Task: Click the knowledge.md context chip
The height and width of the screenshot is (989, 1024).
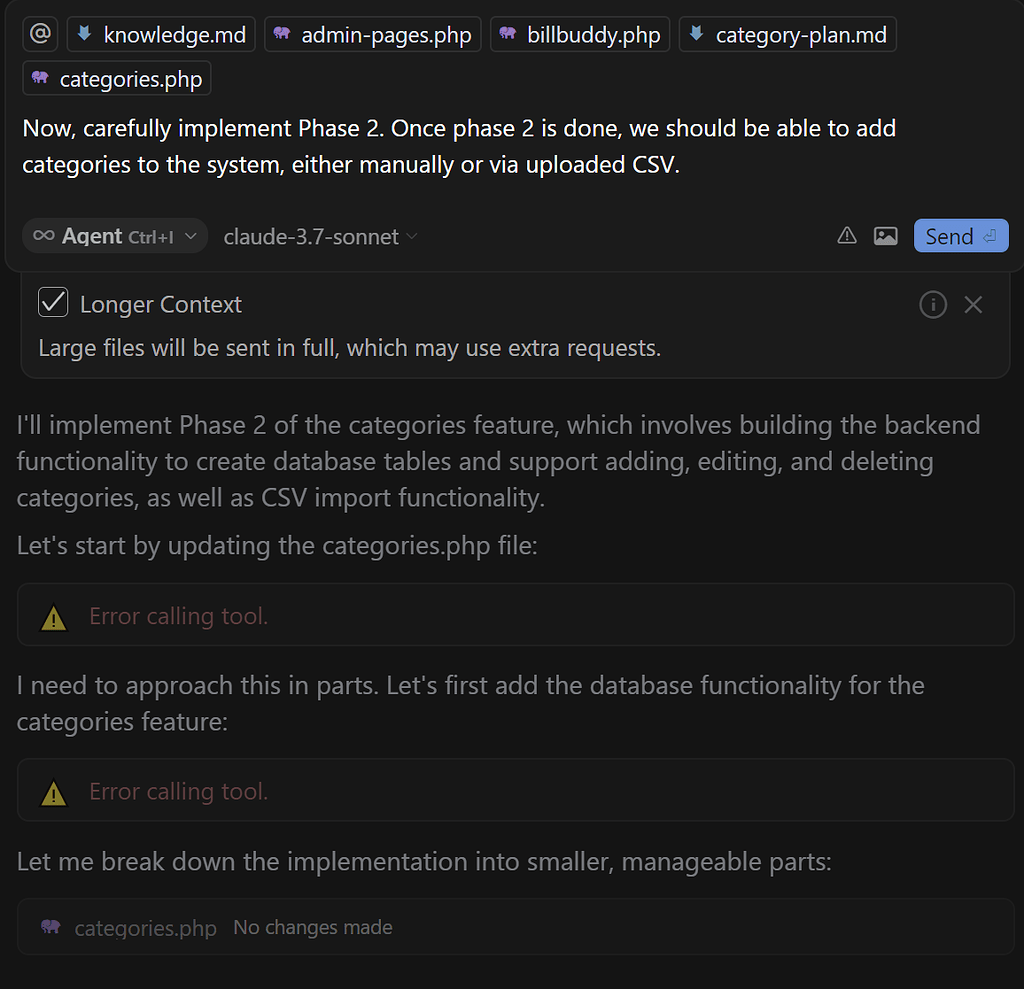Action: pos(161,35)
